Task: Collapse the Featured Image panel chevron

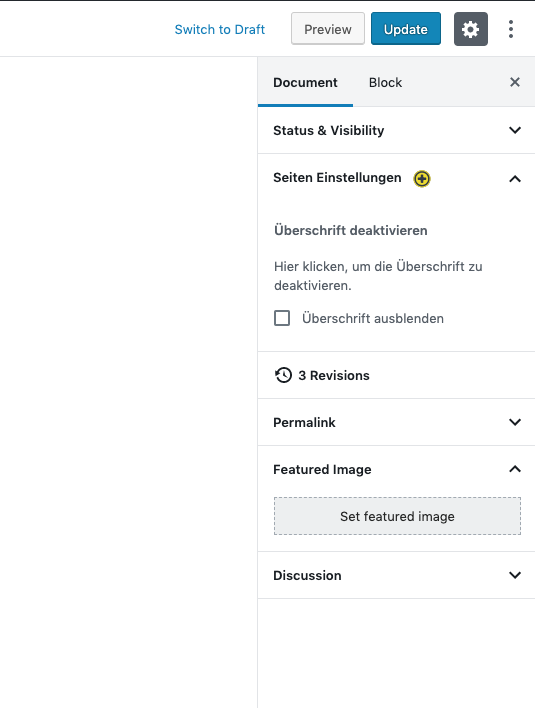Action: click(x=515, y=469)
